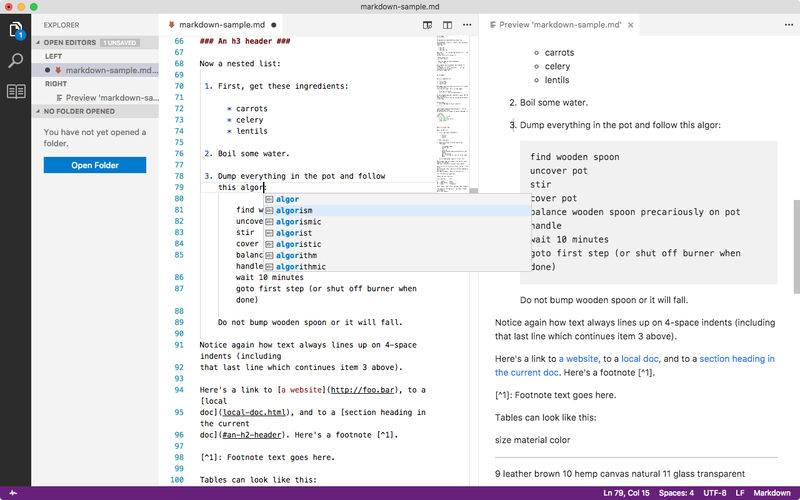Click line number 94 in the gutter
The height and width of the screenshot is (500, 800).
pos(179,390)
